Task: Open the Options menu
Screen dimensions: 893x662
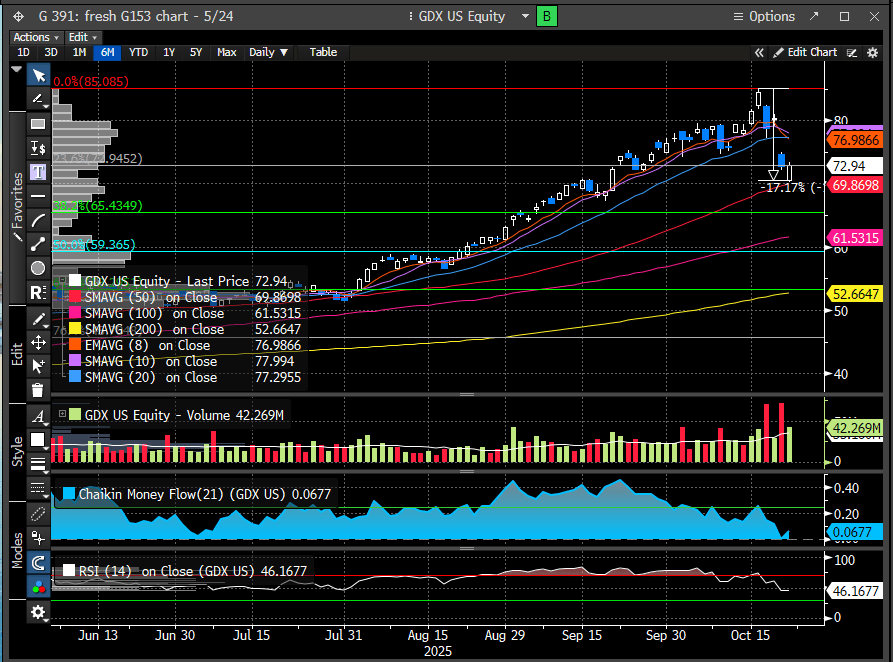Action: pyautogui.click(x=764, y=17)
